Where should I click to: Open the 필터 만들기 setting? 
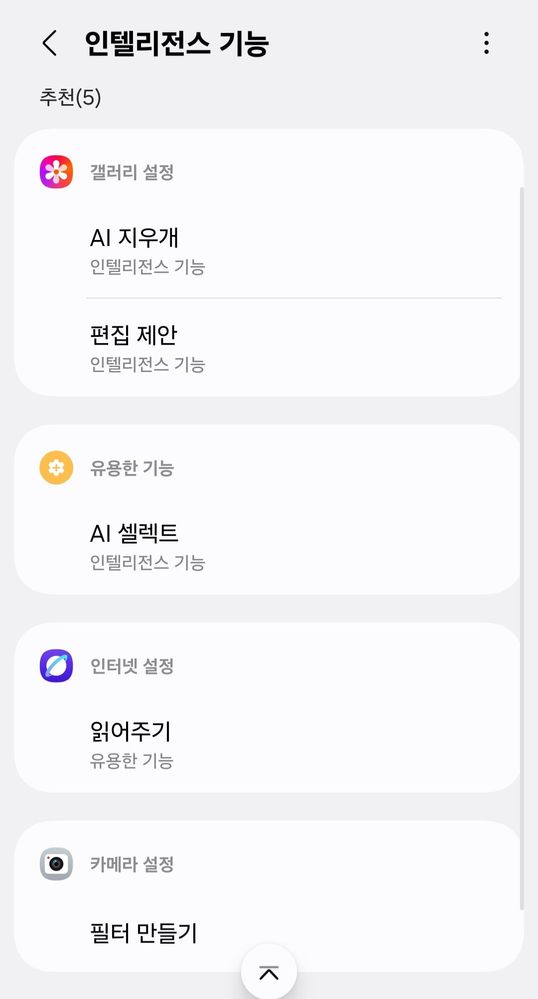[268, 933]
